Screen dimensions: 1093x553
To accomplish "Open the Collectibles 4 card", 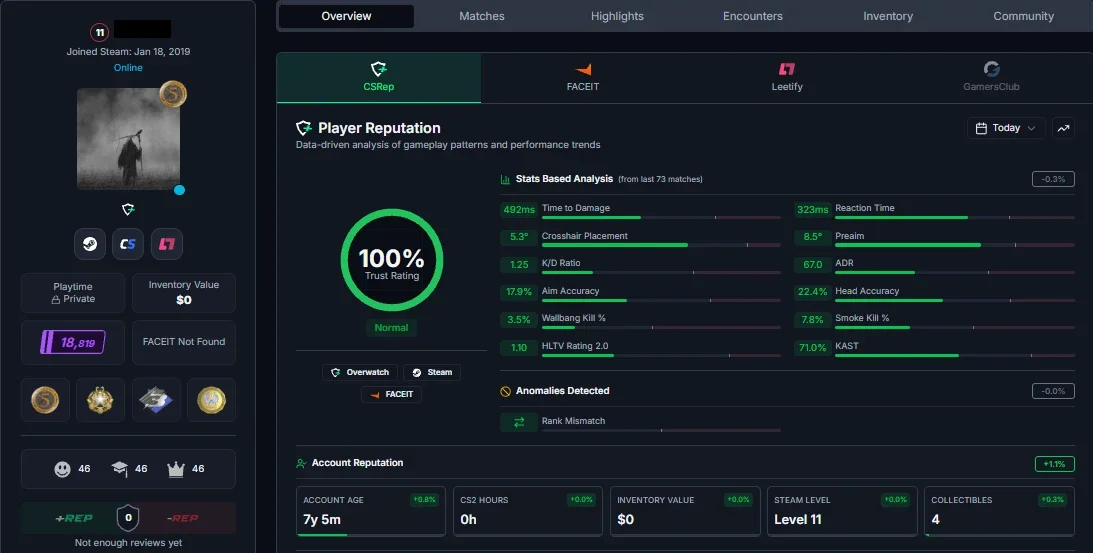I will (999, 512).
